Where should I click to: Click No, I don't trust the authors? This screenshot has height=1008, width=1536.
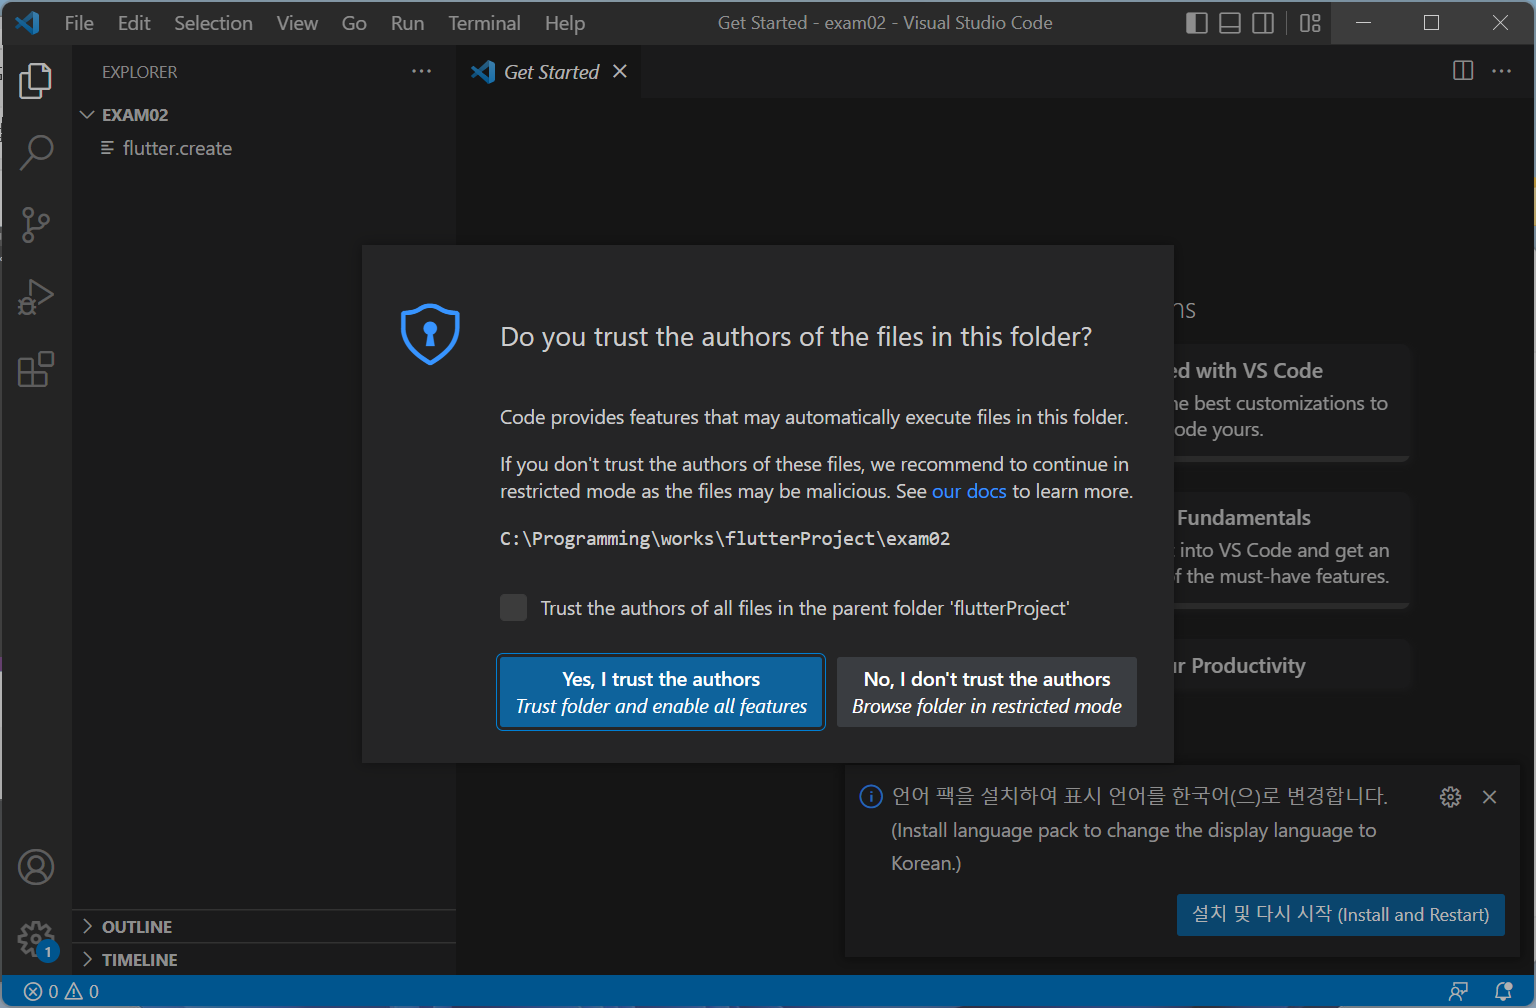(x=987, y=692)
